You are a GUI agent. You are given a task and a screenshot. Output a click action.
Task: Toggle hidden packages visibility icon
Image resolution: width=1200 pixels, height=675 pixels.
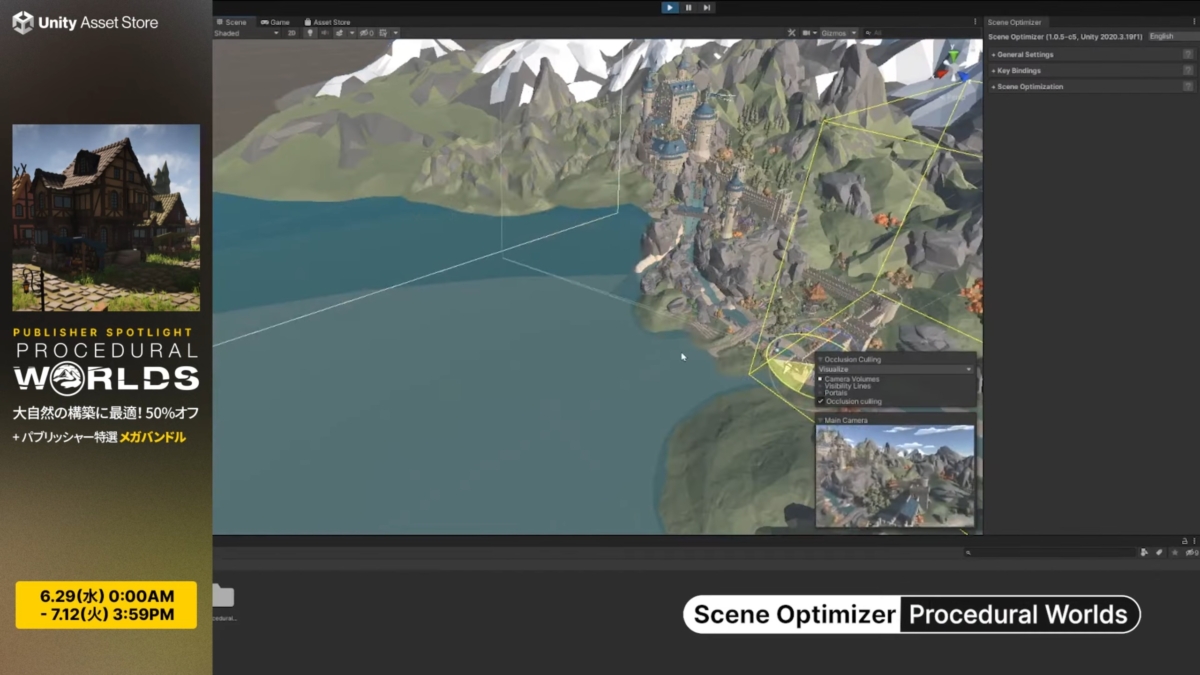tap(1190, 552)
